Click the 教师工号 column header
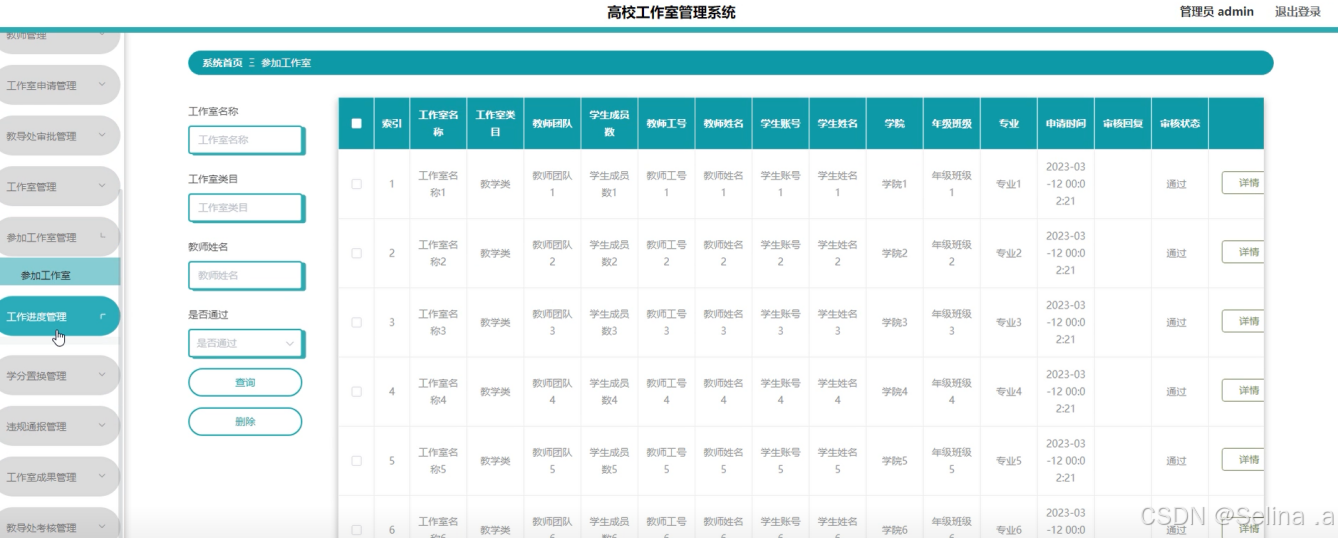This screenshot has height=538, width=1338. (666, 124)
